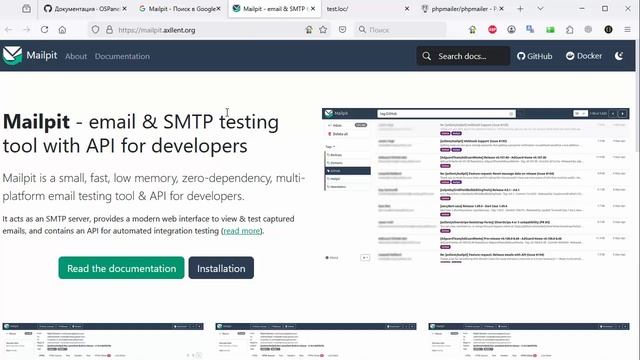Reload the current page
This screenshot has height=360, width=640.
pyautogui.click(x=44, y=30)
